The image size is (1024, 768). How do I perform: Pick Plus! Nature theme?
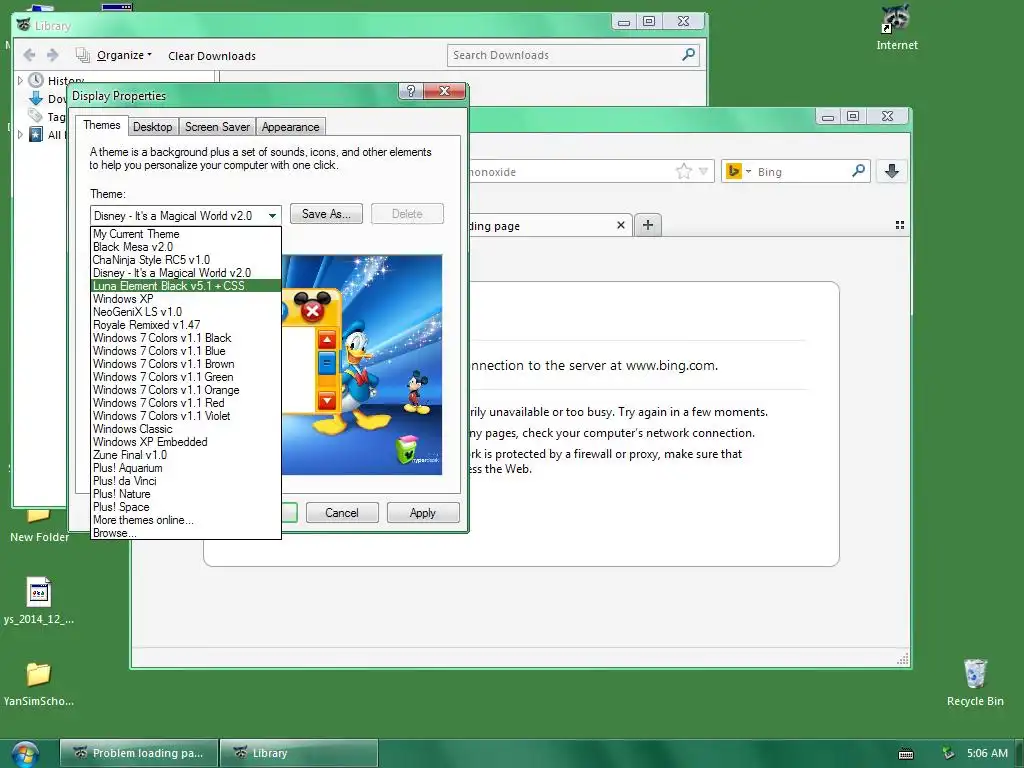(185, 494)
